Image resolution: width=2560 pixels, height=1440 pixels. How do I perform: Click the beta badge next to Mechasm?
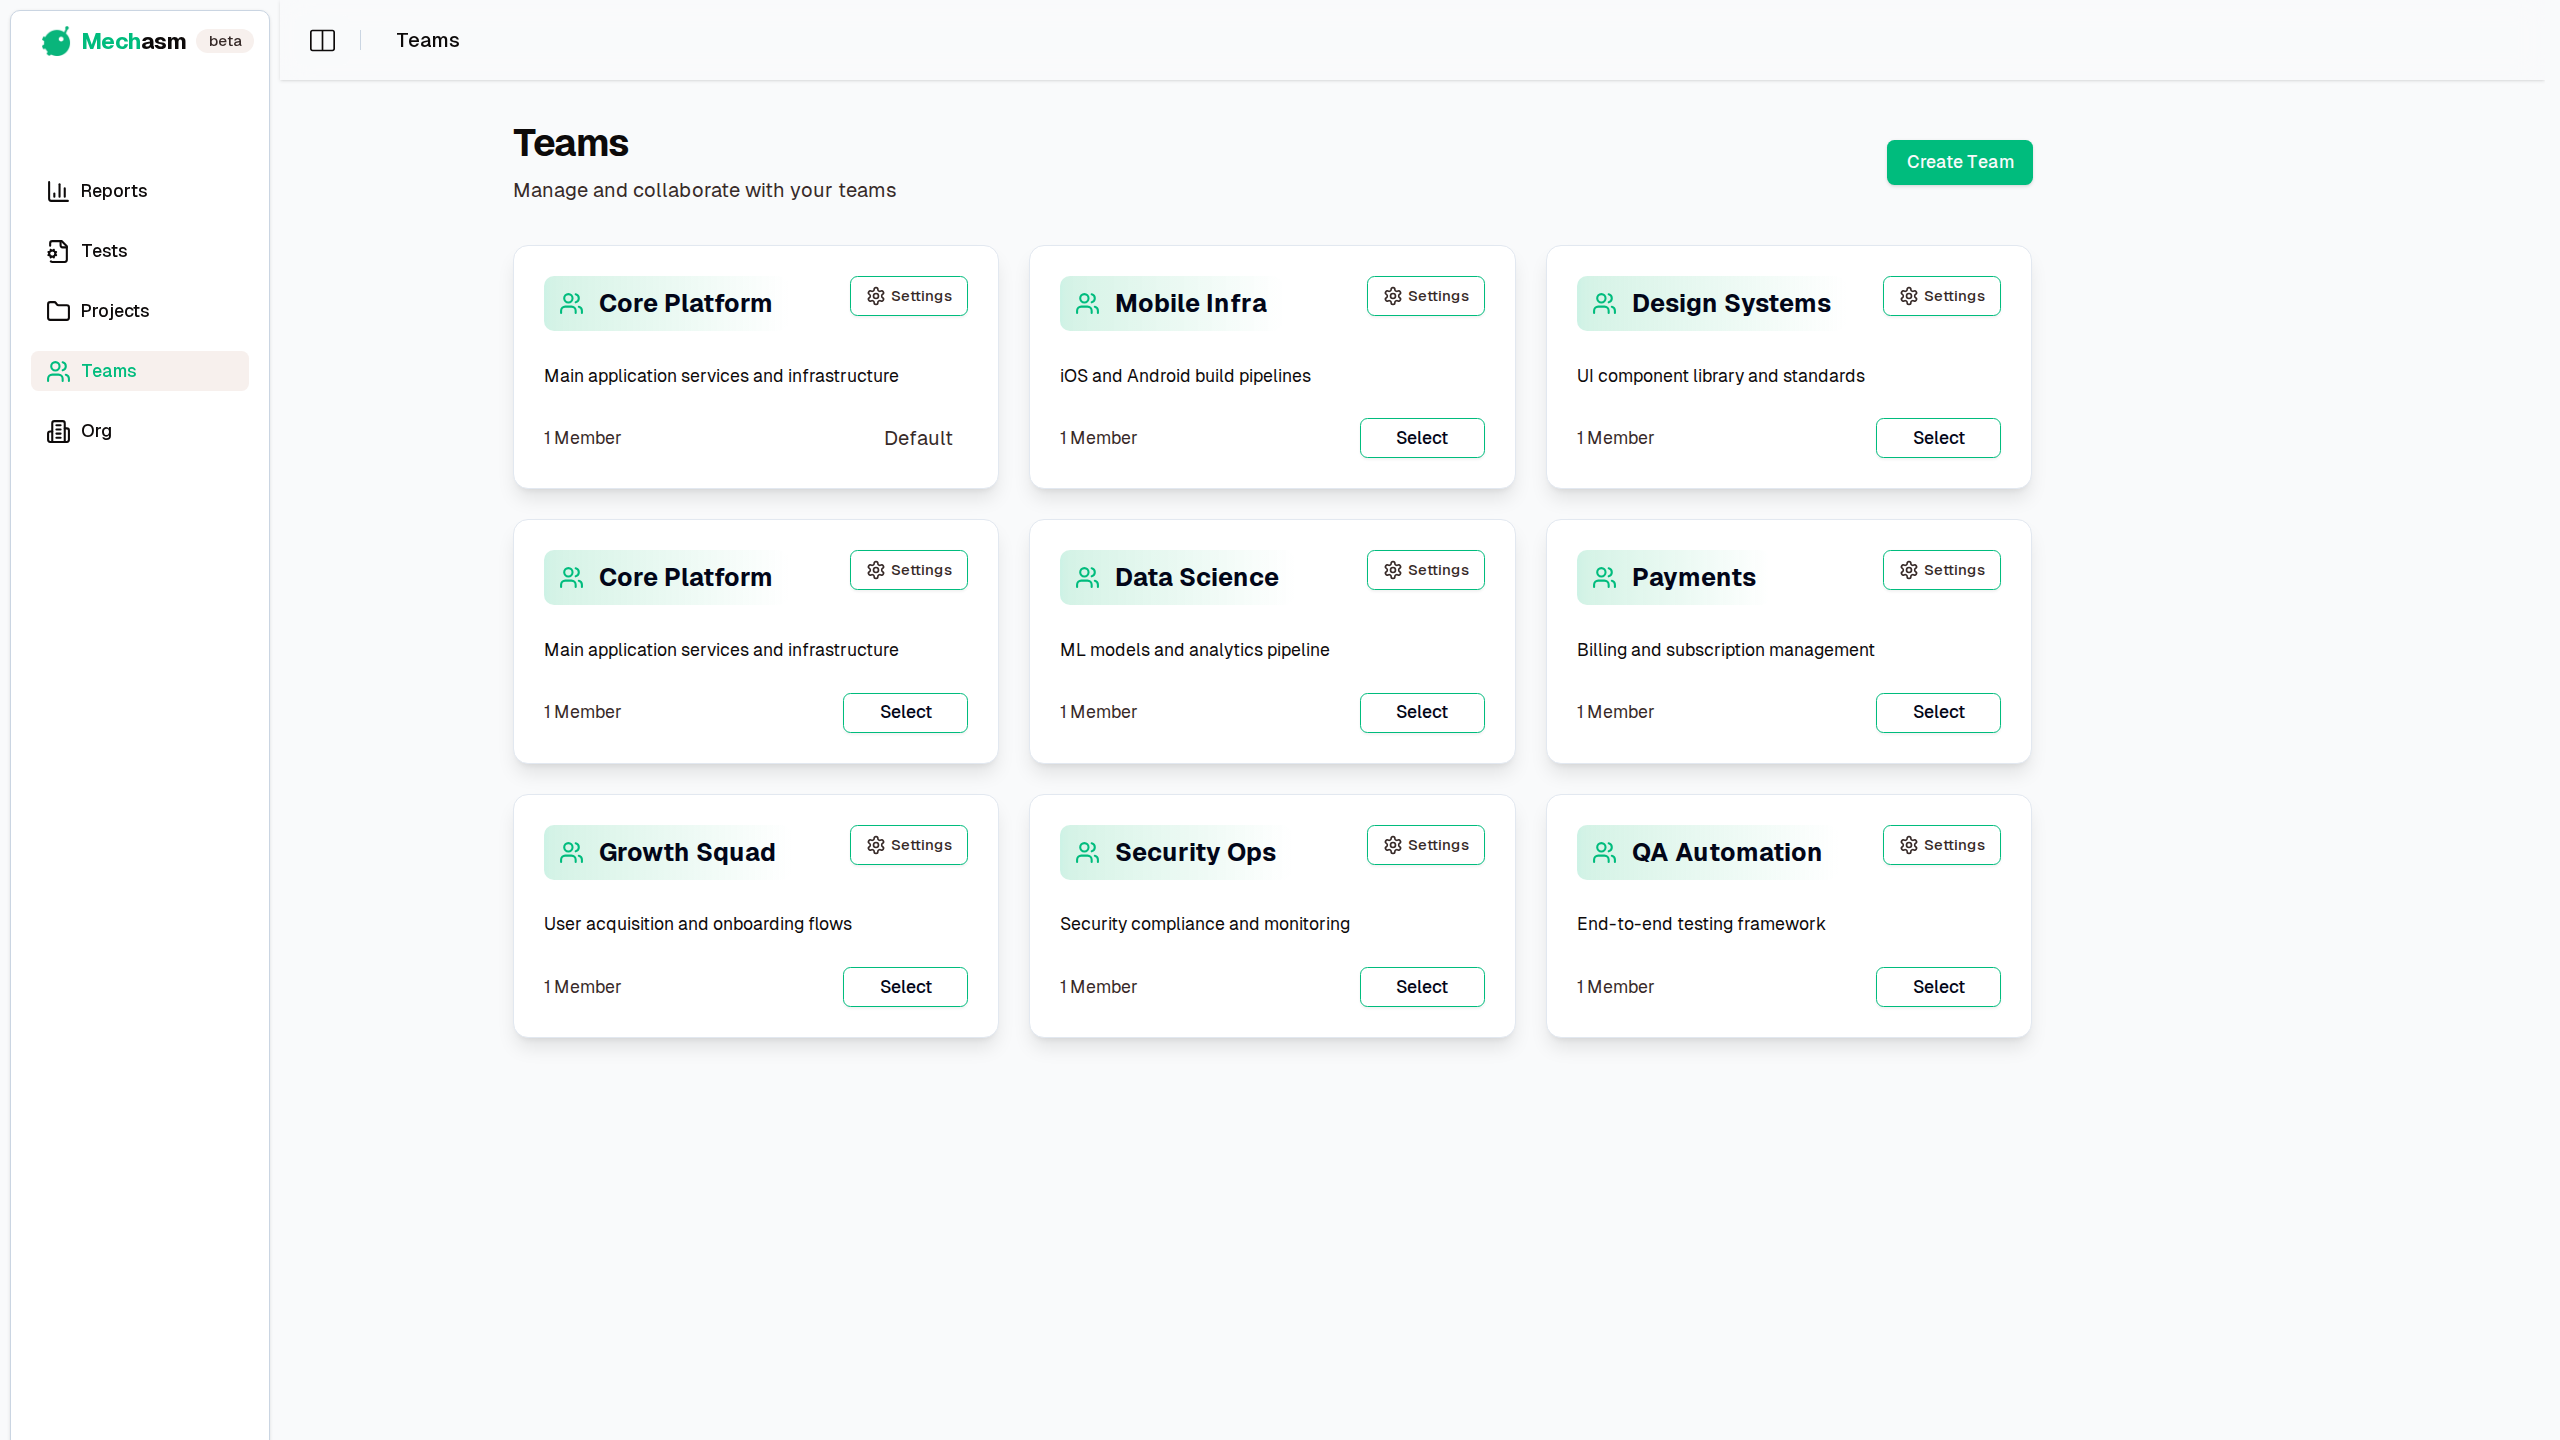pos(225,41)
